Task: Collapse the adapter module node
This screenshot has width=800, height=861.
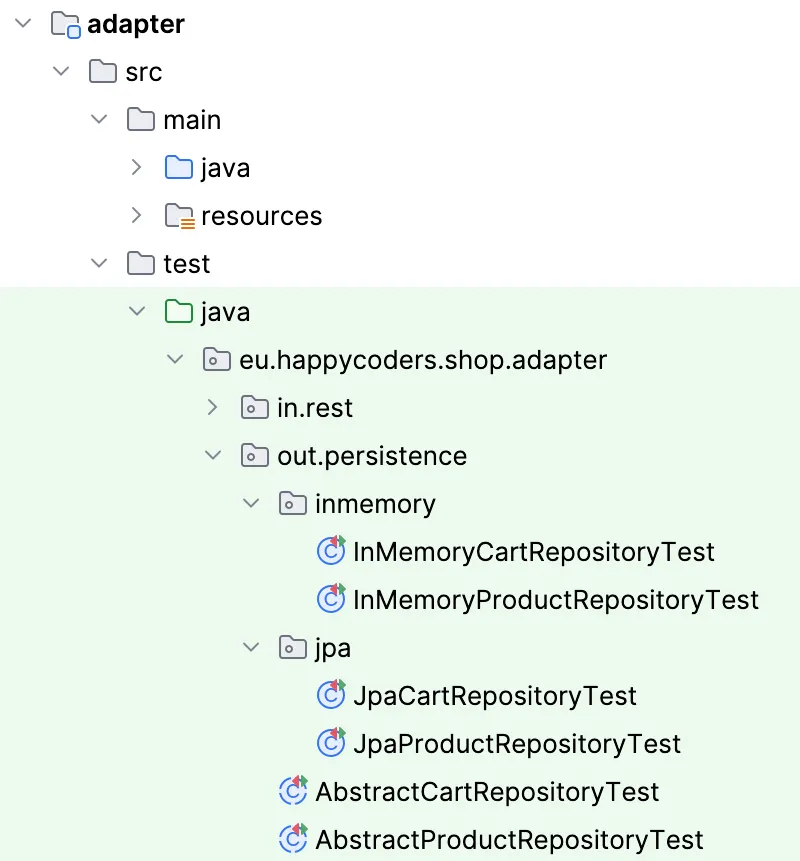Action: (x=23, y=23)
